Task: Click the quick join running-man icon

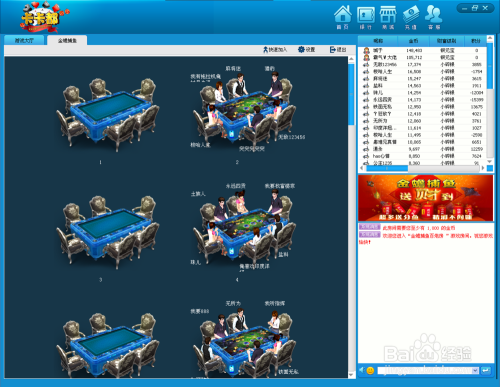Action: point(265,50)
